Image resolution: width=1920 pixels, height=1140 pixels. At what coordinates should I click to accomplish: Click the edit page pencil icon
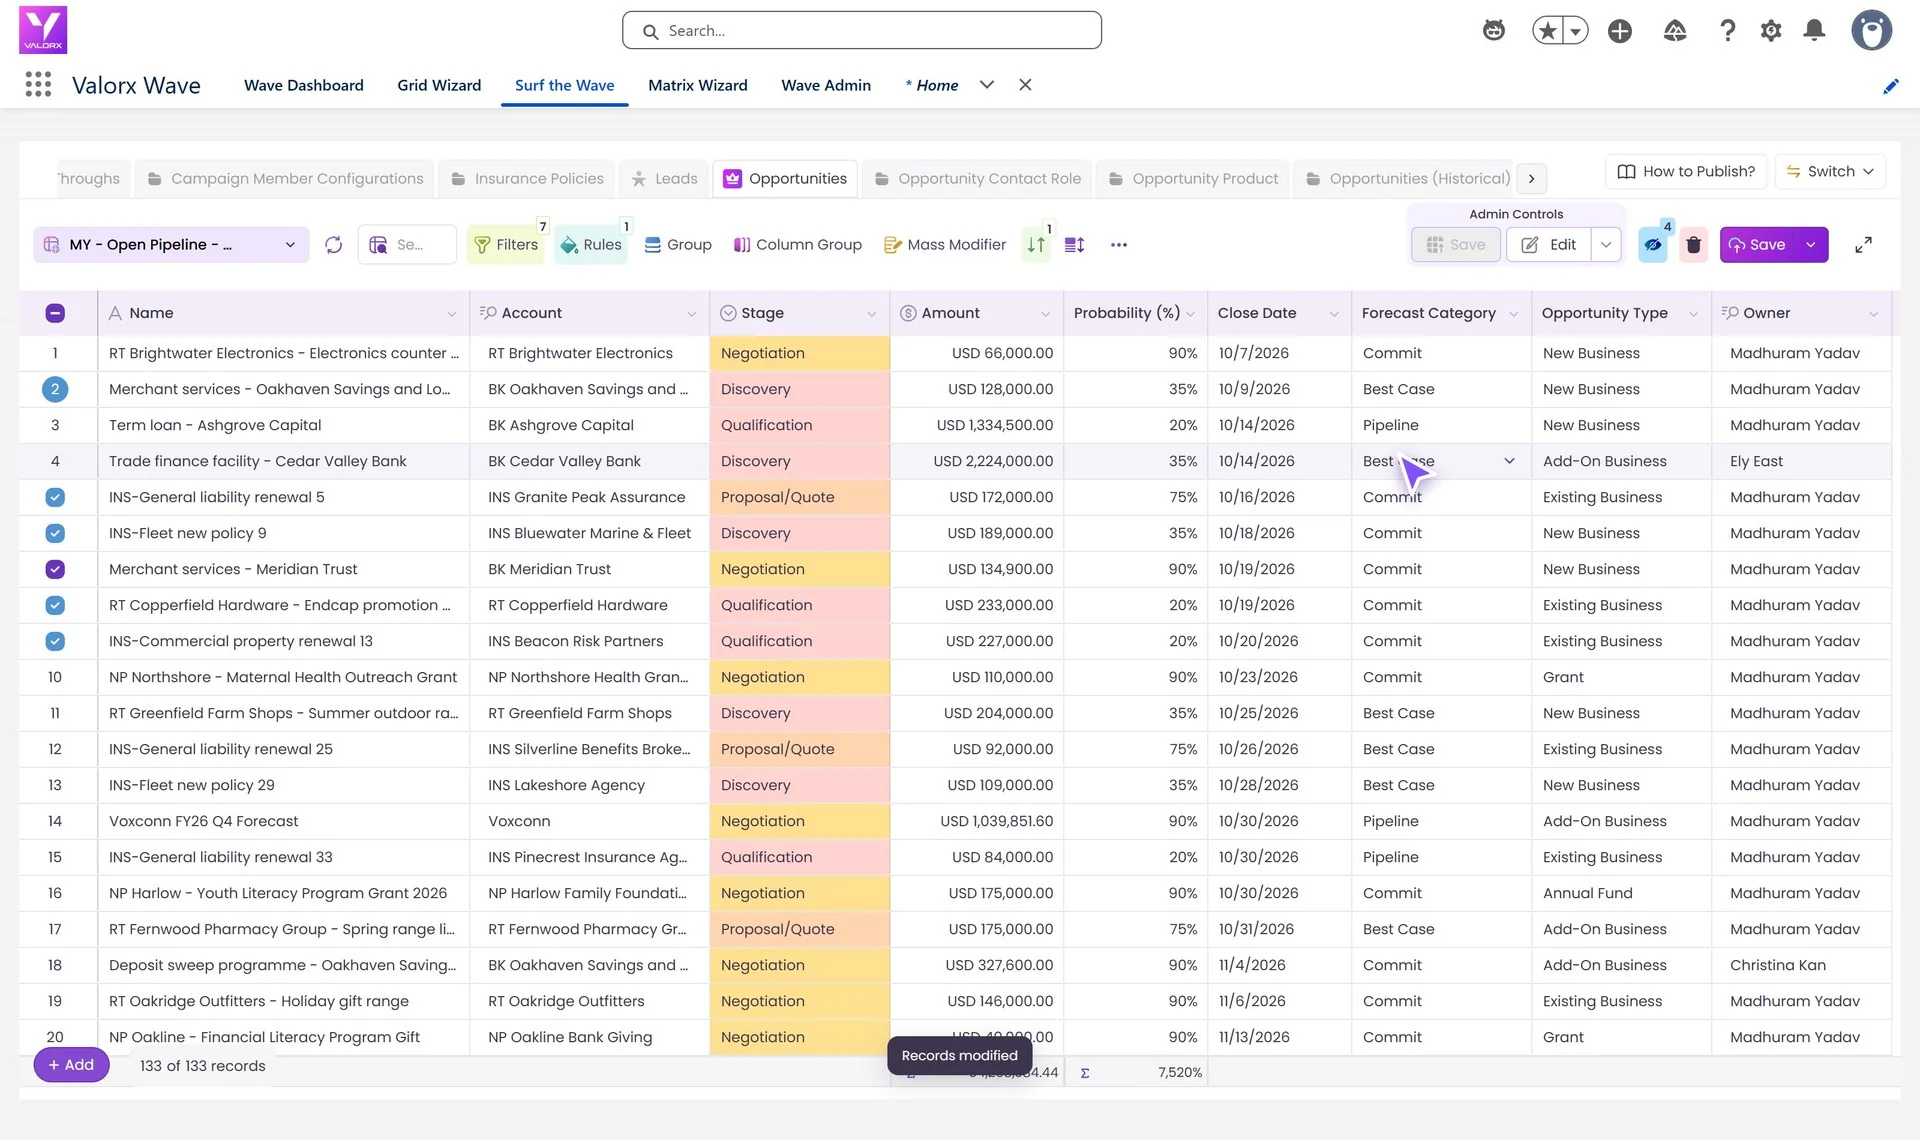pyautogui.click(x=1891, y=86)
